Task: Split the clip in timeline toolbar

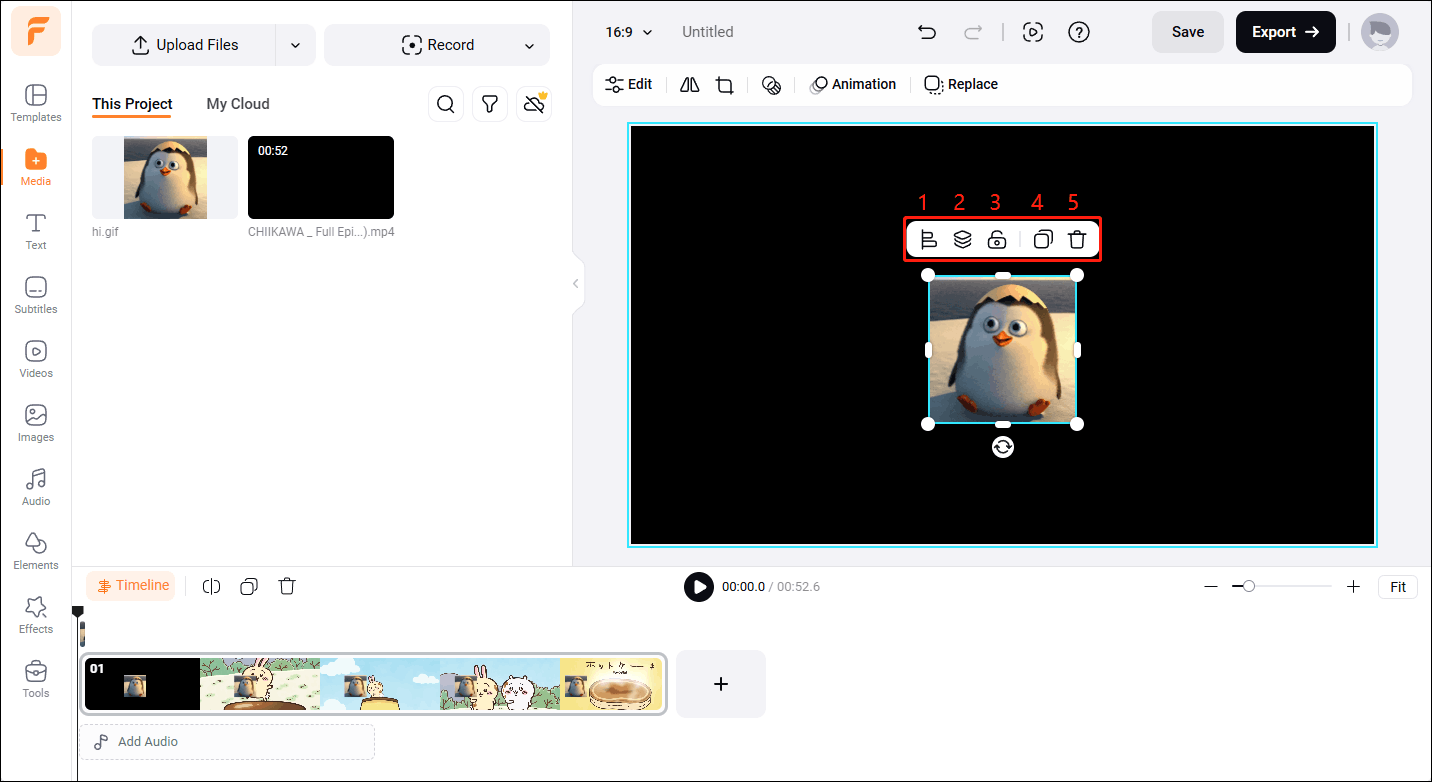Action: point(211,586)
